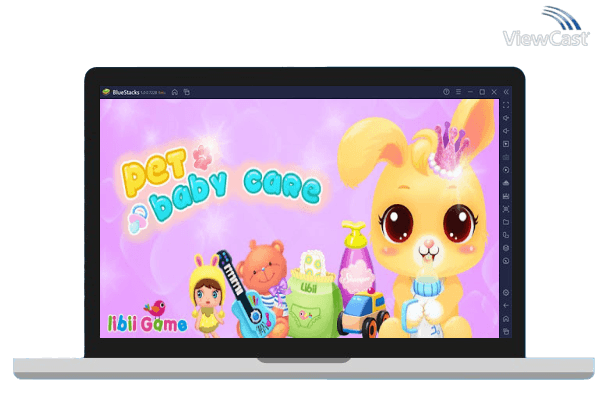The height and width of the screenshot is (414, 602).
Task: Toggle full screen mode in sidebar
Action: 506,105
